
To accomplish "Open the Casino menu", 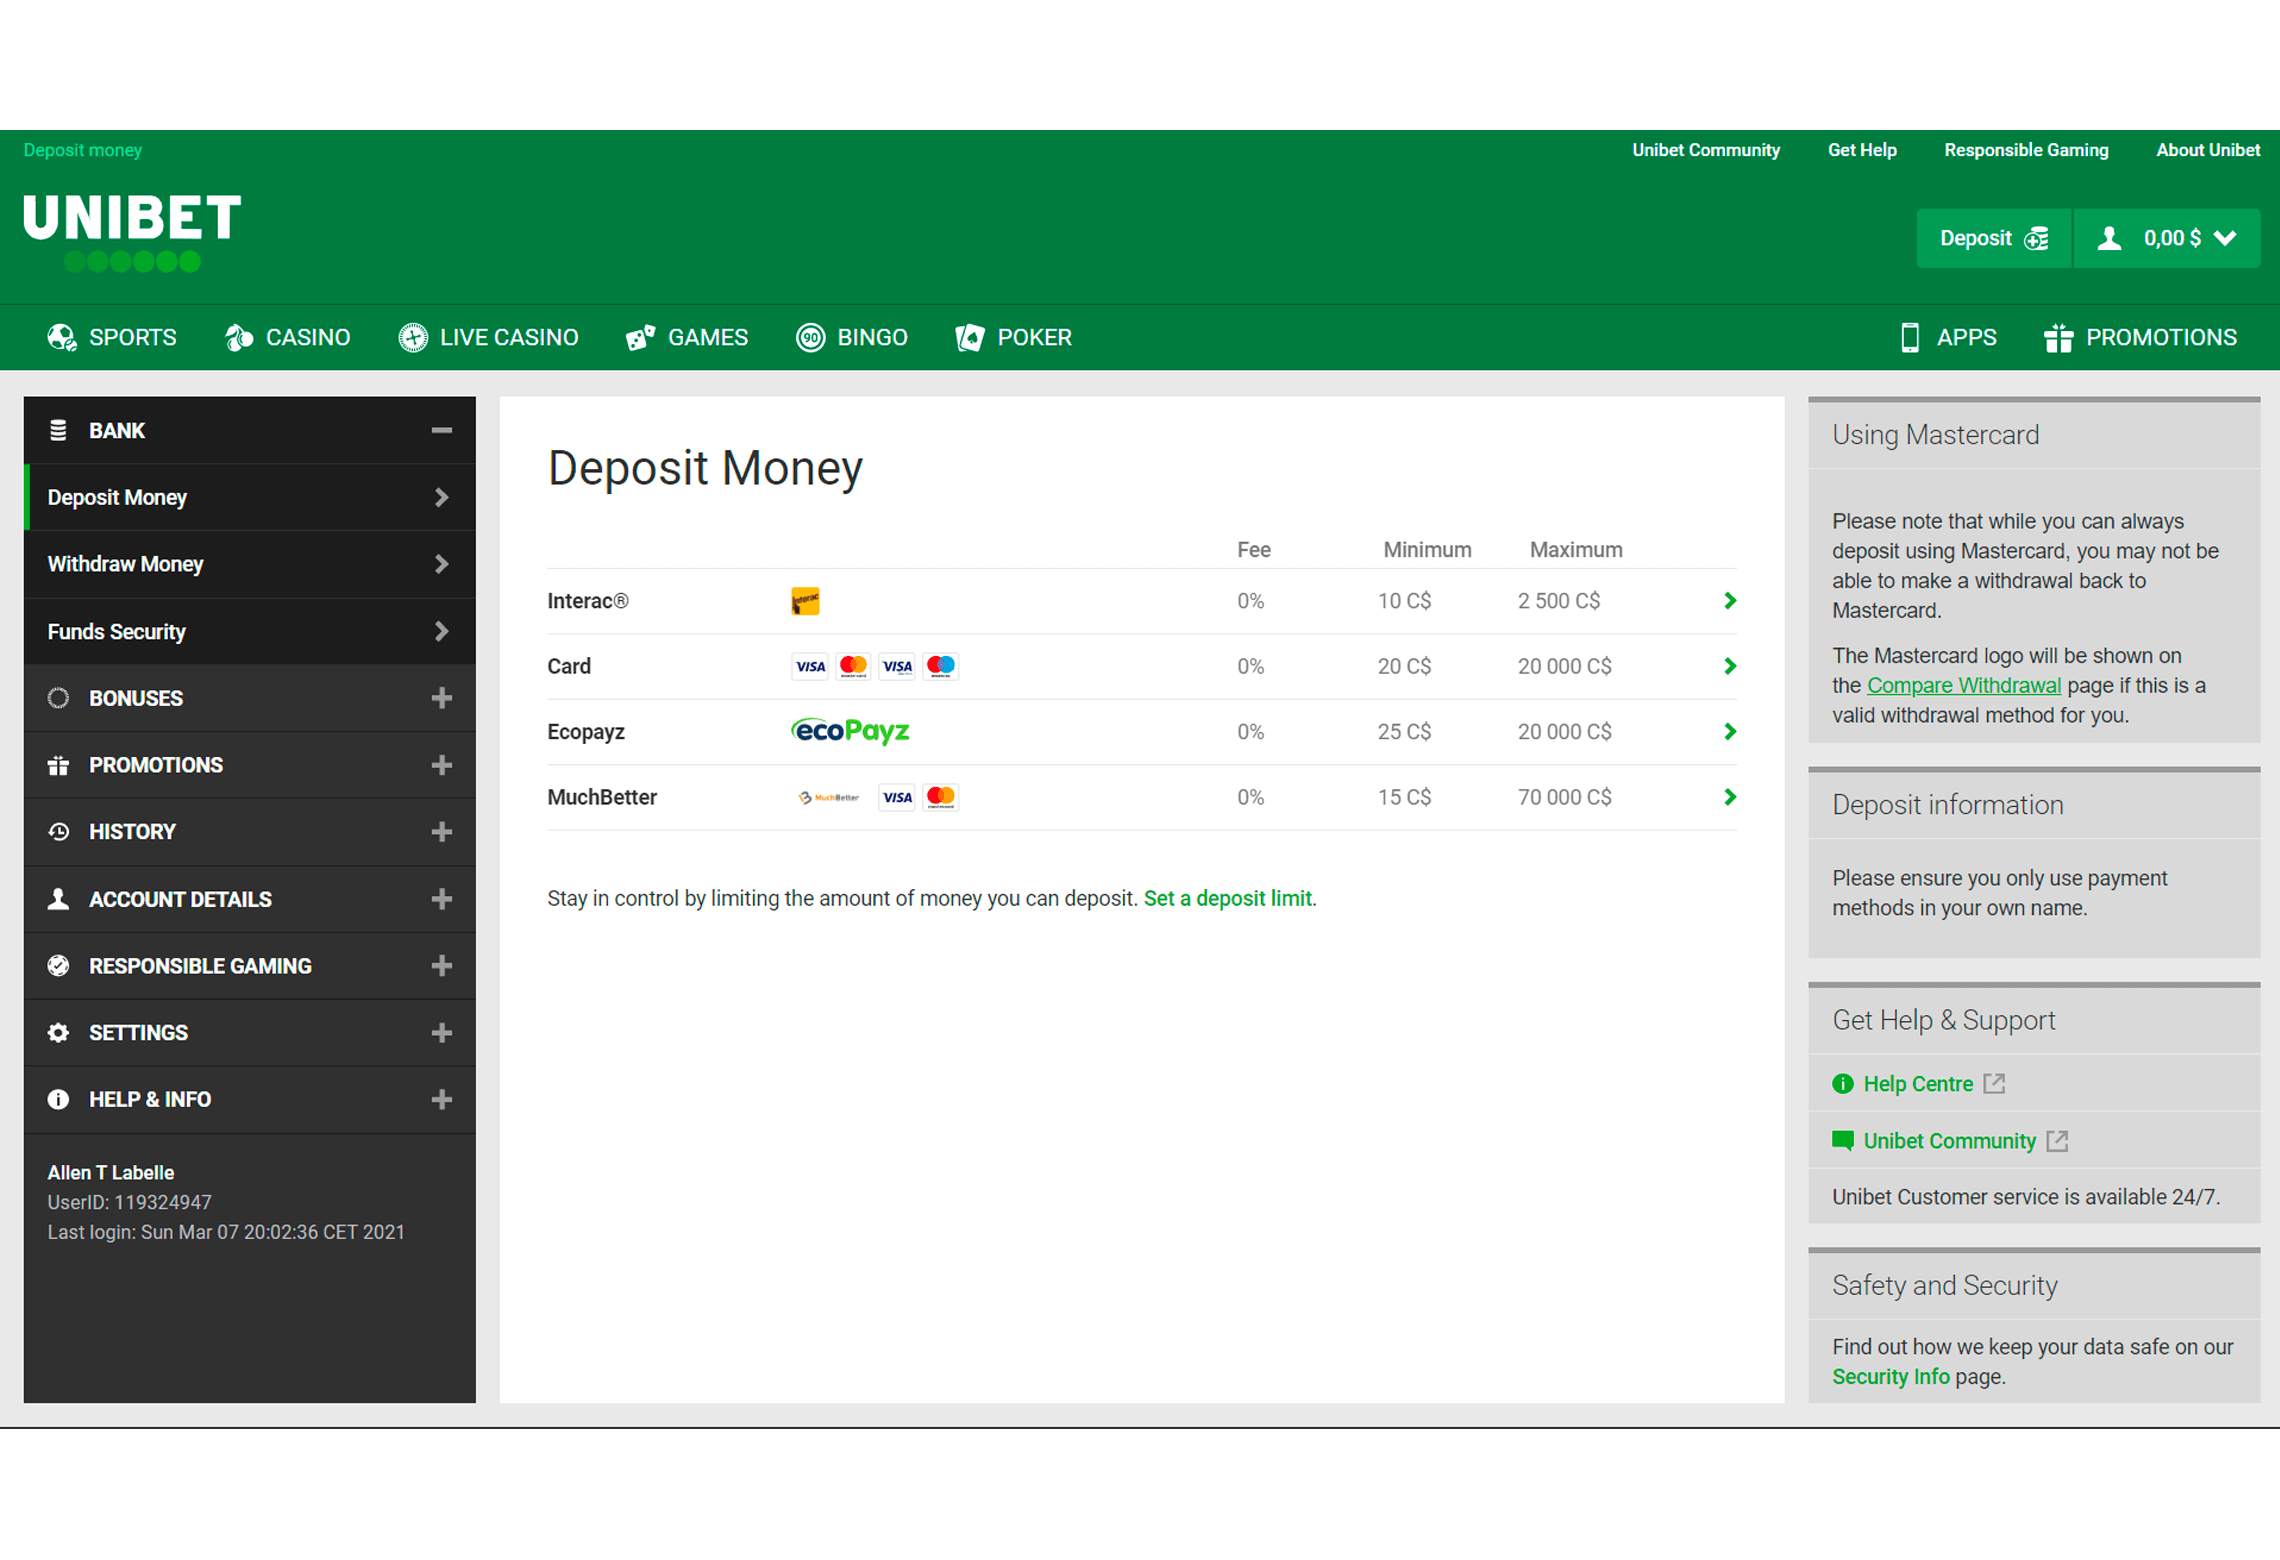I will pos(288,338).
